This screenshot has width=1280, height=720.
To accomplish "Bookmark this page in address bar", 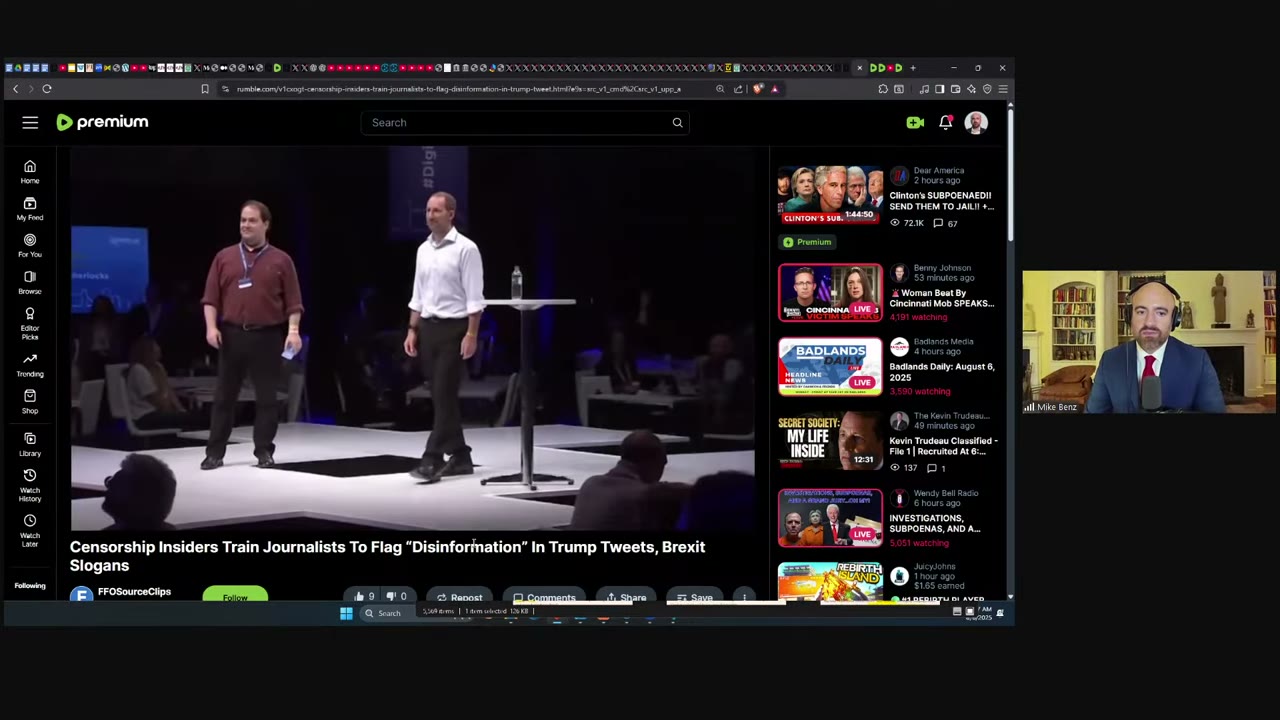I will tap(205, 89).
